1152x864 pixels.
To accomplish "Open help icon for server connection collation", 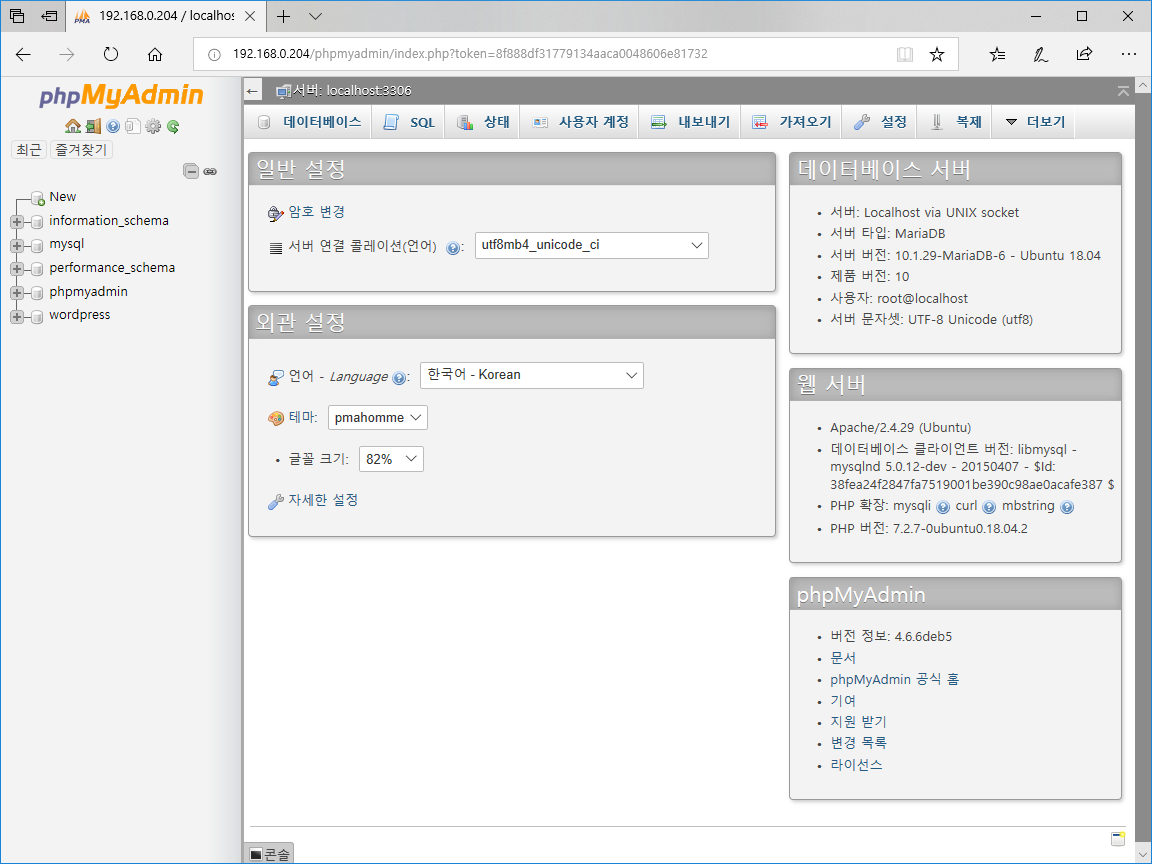I will (453, 248).
